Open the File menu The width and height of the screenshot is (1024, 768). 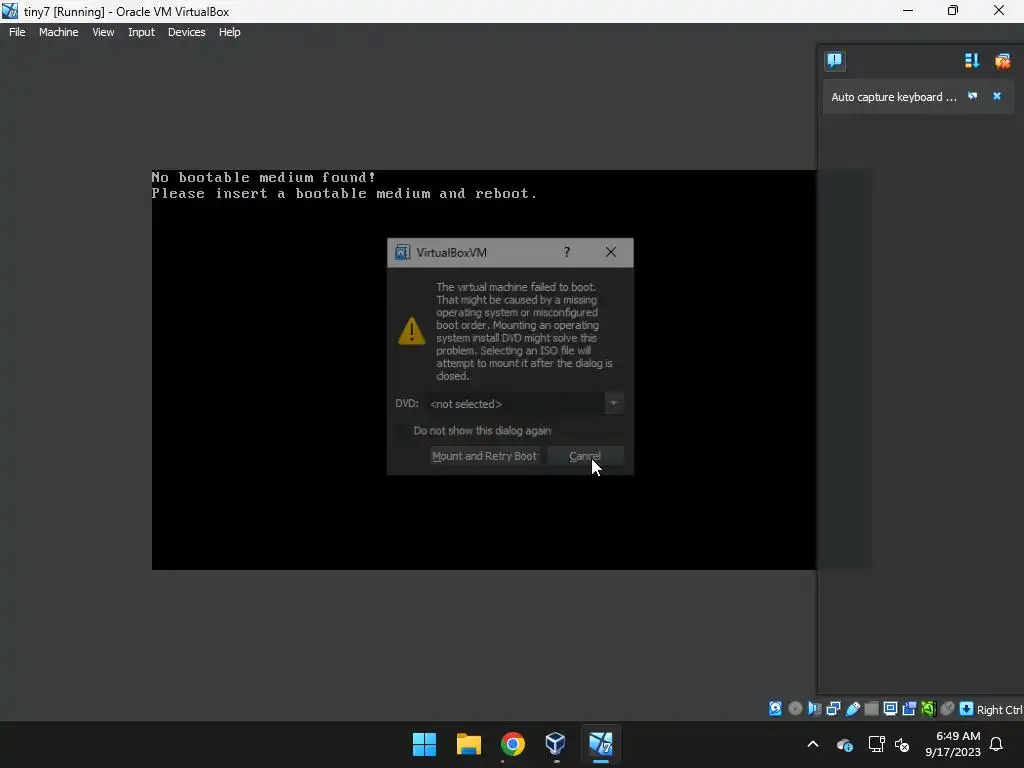click(17, 32)
